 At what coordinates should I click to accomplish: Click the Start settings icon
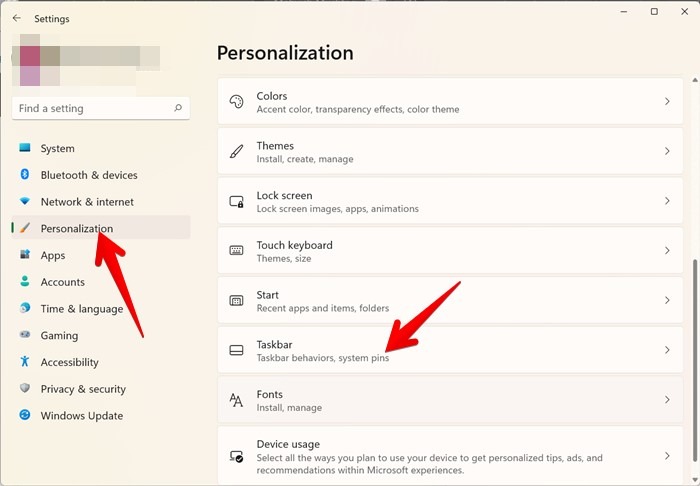[x=237, y=301]
